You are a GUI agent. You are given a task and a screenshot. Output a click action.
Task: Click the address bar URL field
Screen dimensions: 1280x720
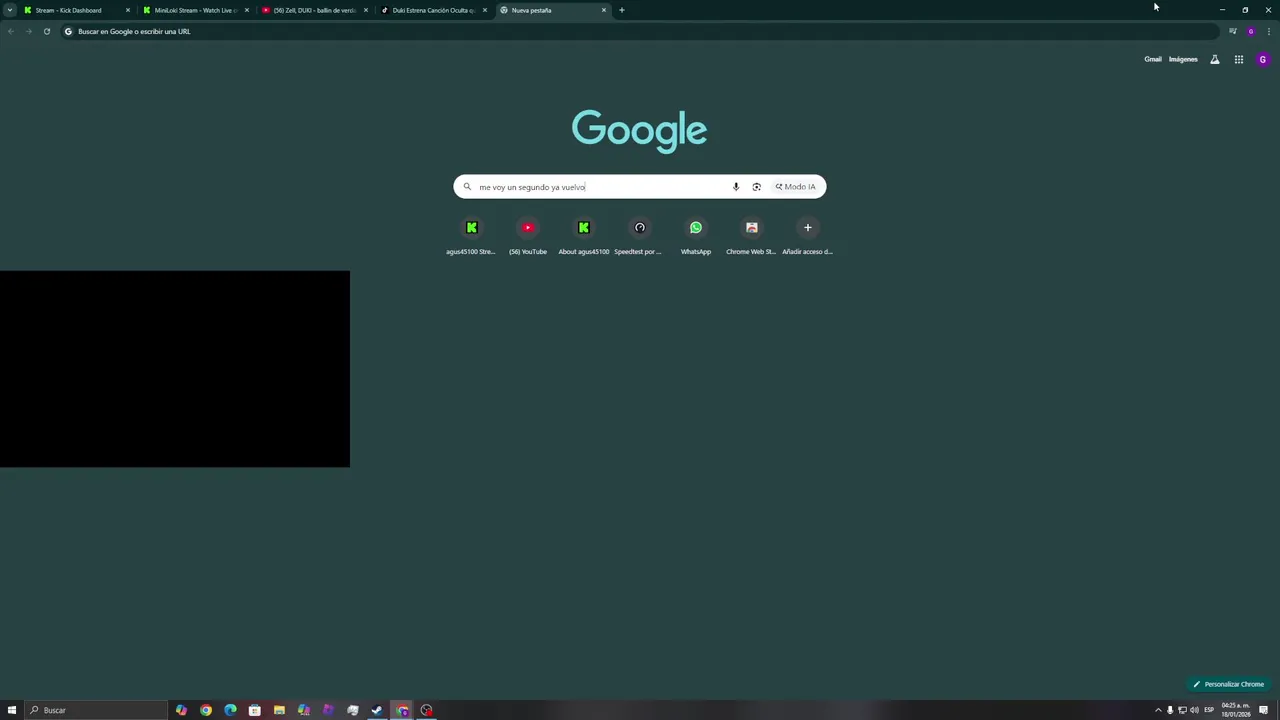coord(640,31)
